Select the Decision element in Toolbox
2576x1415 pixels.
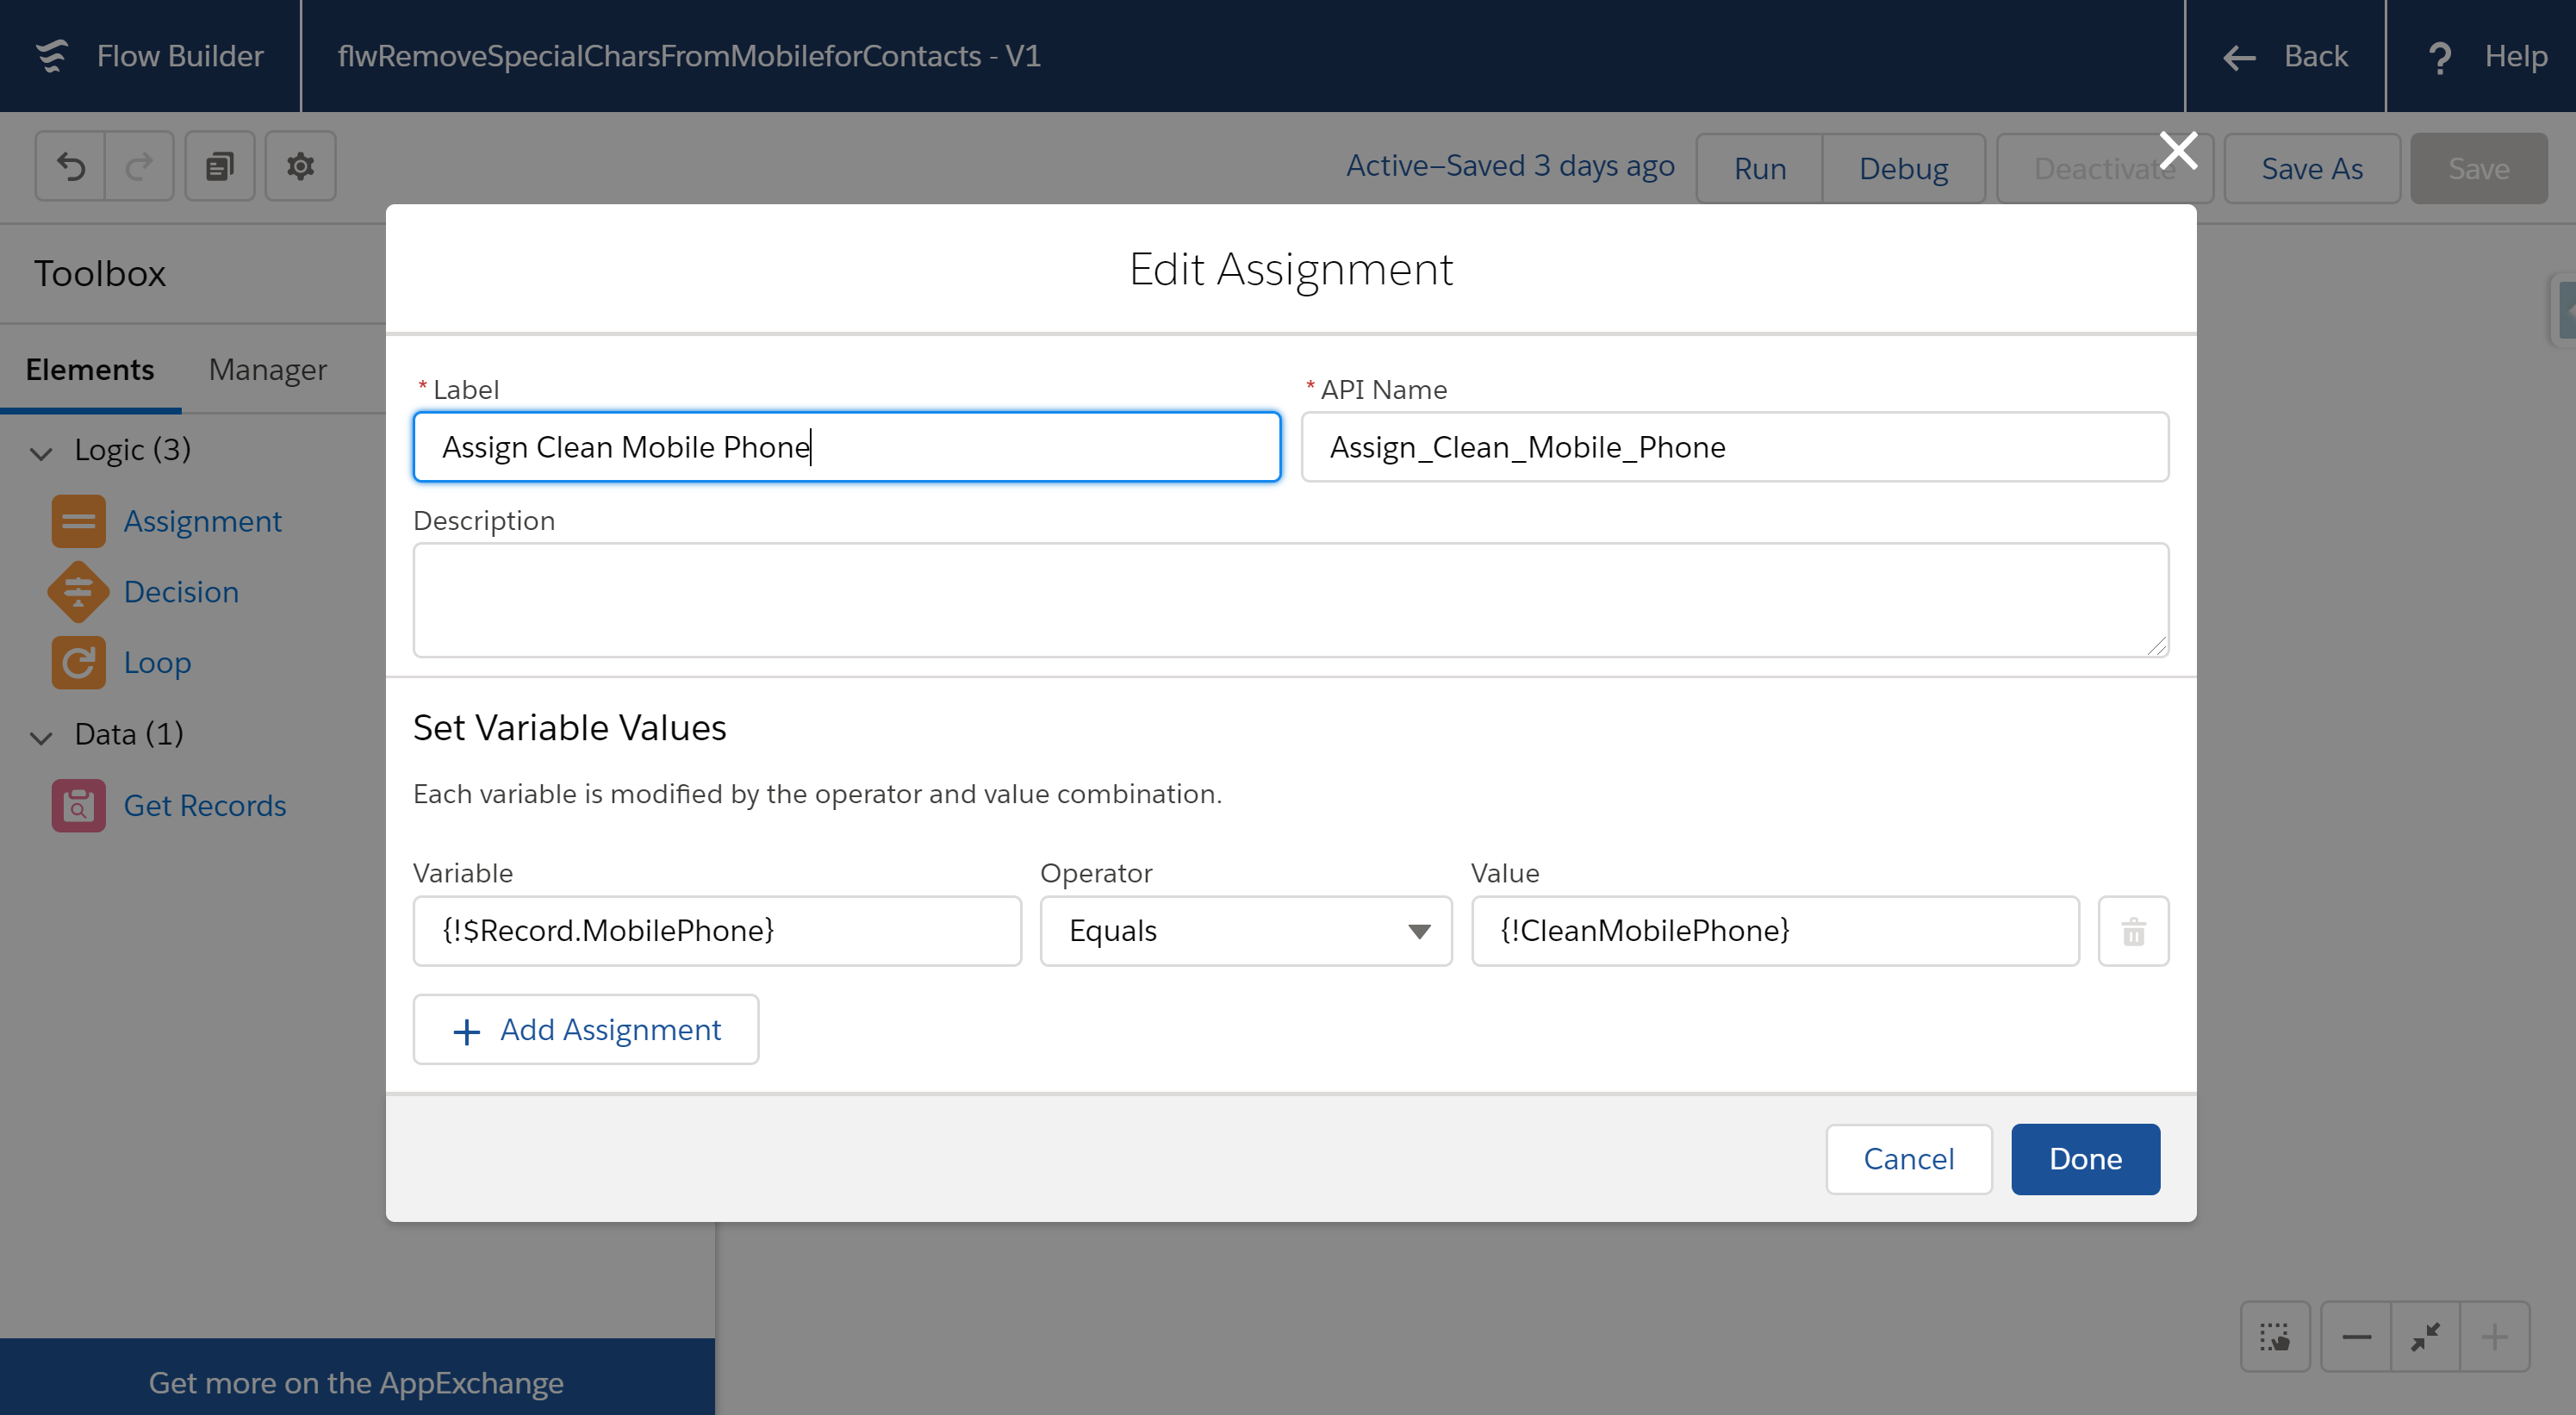point(181,591)
